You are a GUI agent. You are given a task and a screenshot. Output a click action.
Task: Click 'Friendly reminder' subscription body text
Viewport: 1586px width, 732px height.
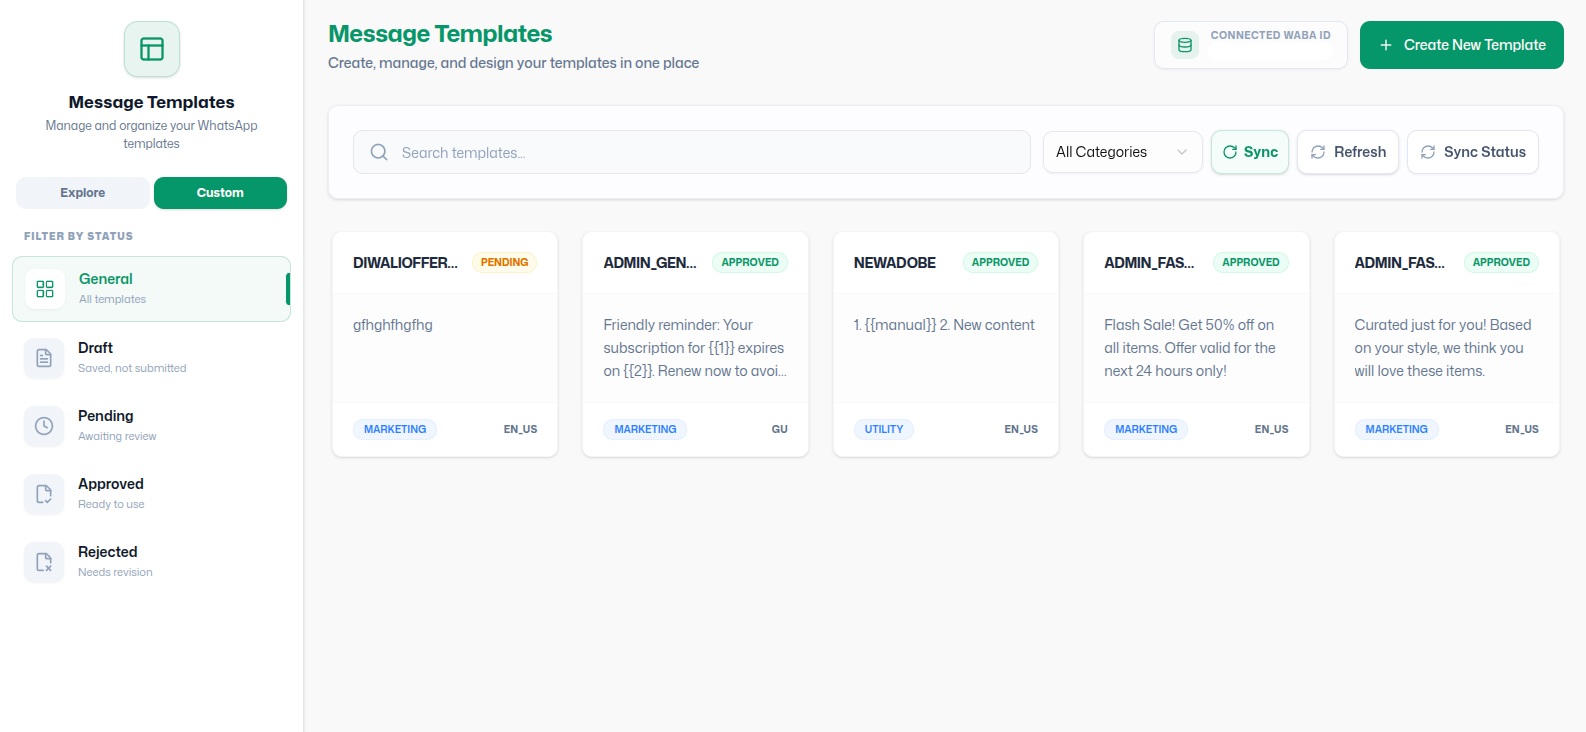695,348
